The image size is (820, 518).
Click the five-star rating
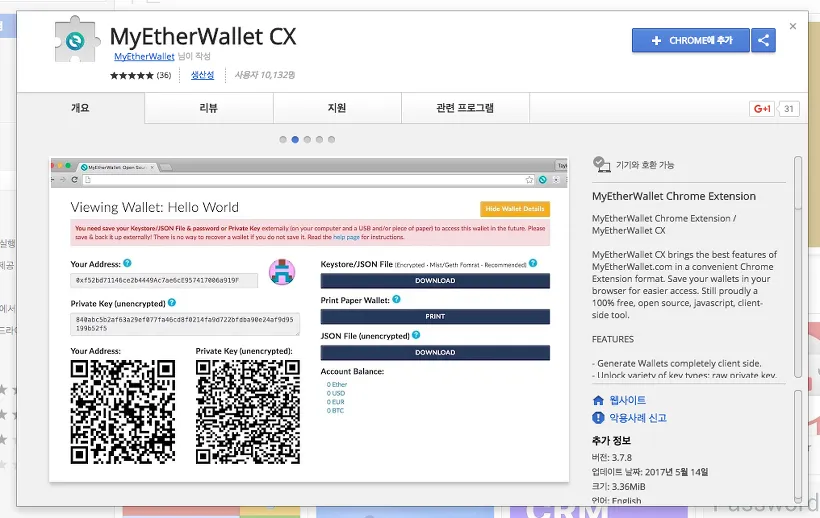(x=132, y=75)
